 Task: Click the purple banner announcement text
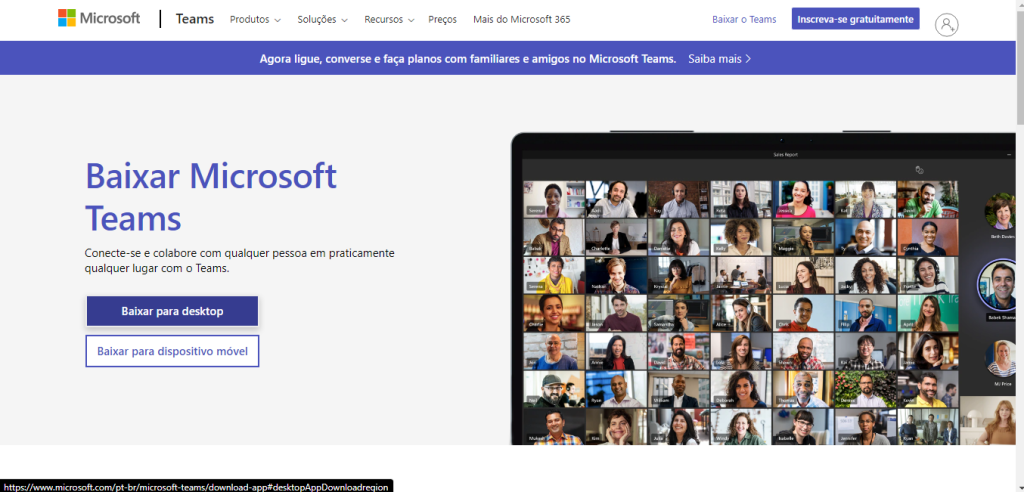click(x=468, y=58)
